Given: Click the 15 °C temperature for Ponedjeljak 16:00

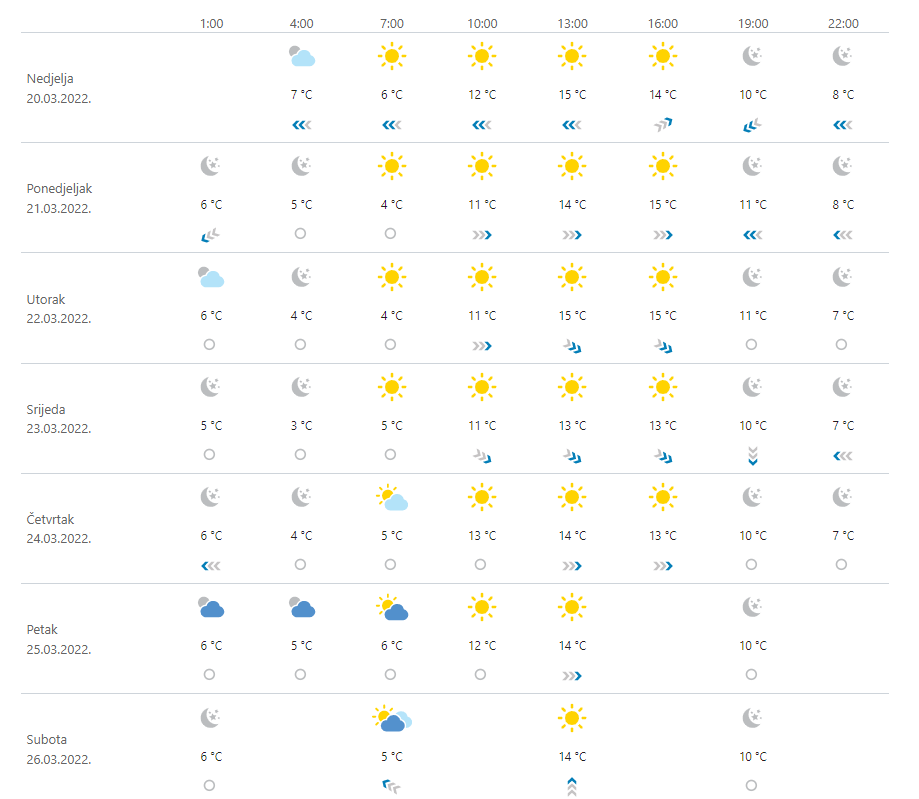Looking at the screenshot, I should click(662, 205).
